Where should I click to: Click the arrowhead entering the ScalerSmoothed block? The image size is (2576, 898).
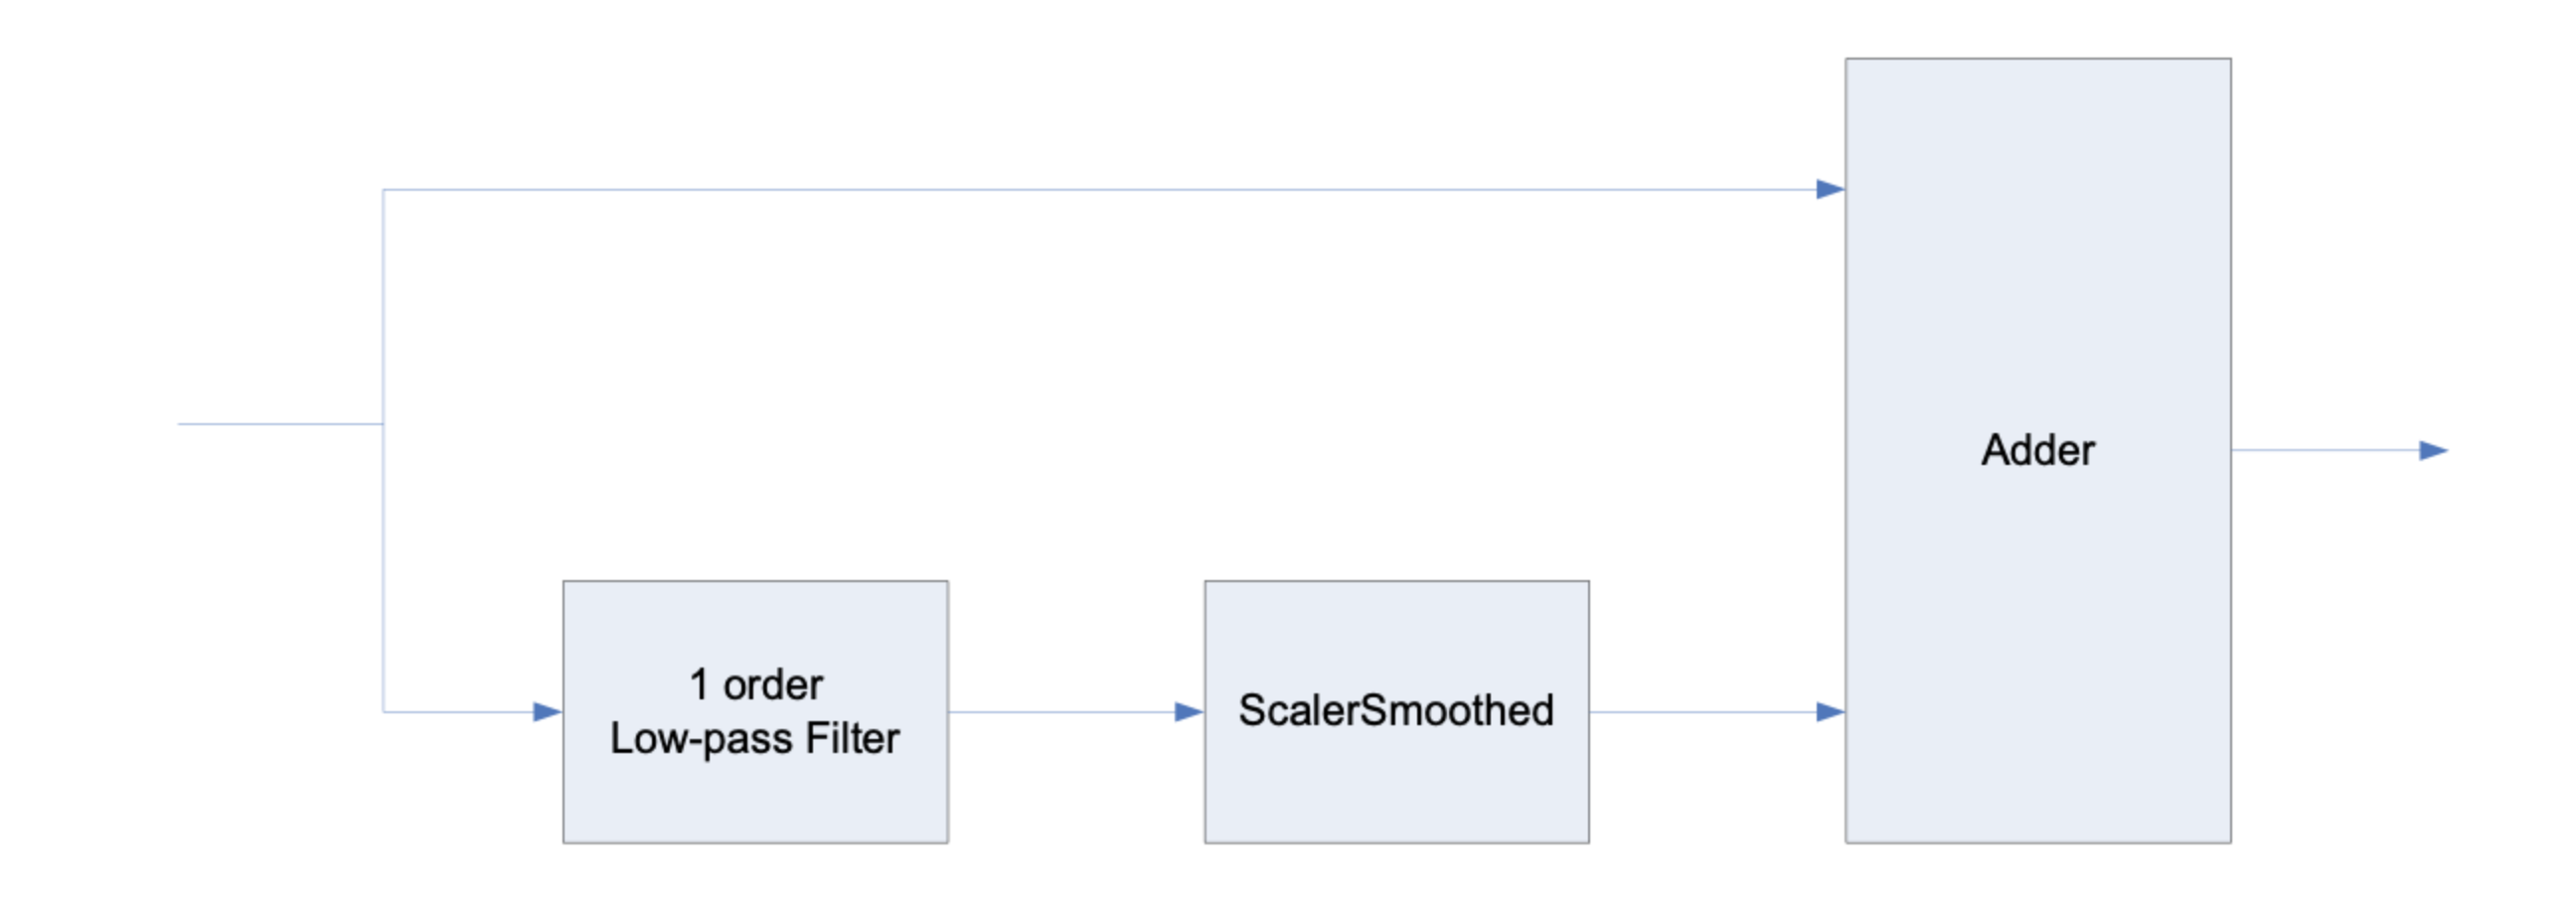[1188, 712]
